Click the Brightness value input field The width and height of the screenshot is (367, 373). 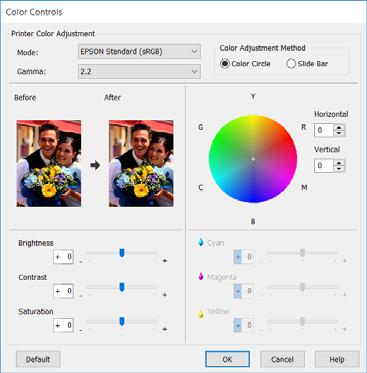(x=63, y=257)
